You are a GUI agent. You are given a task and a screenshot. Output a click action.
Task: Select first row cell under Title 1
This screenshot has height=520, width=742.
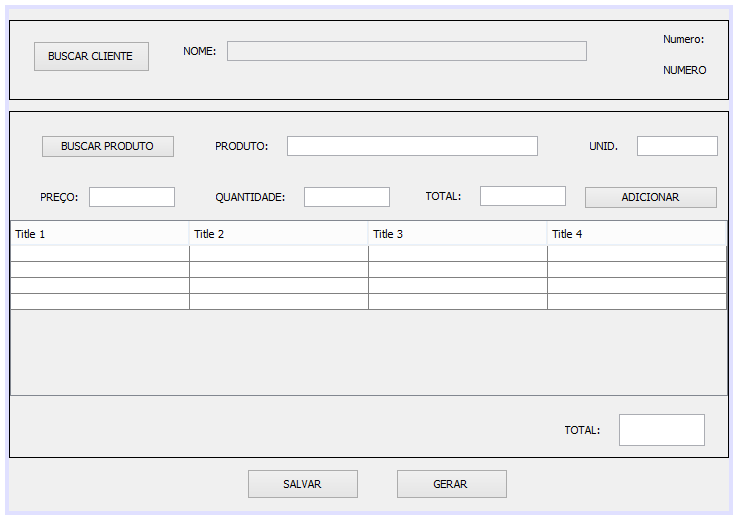pyautogui.click(x=100, y=254)
